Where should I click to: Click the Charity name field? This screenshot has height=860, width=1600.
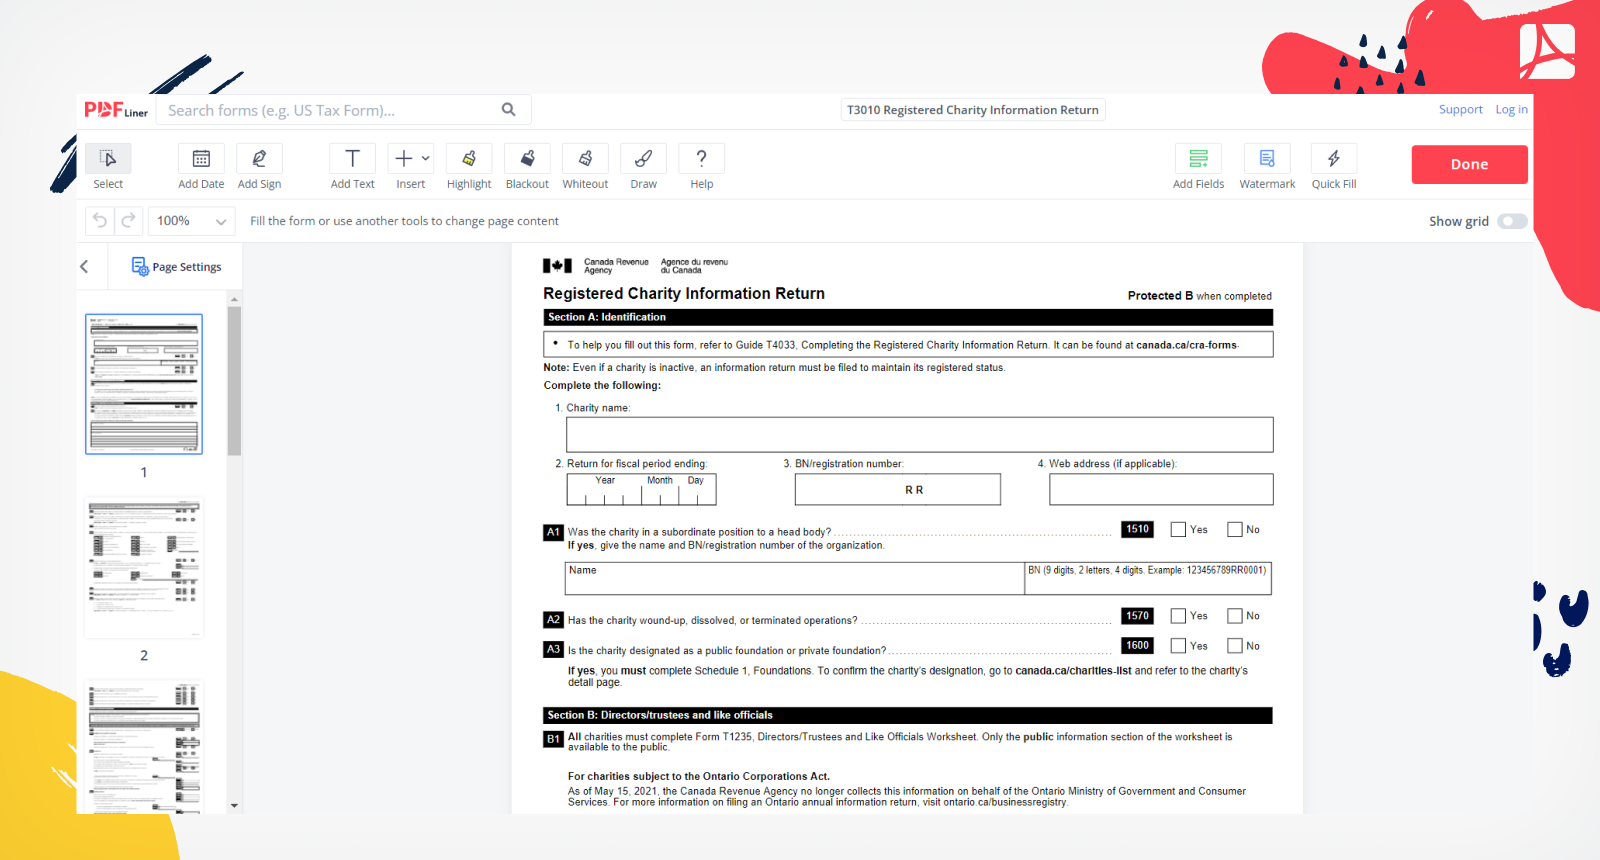tap(919, 435)
